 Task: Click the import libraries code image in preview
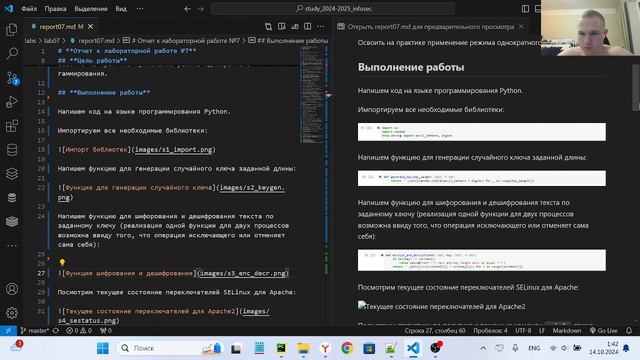click(482, 132)
